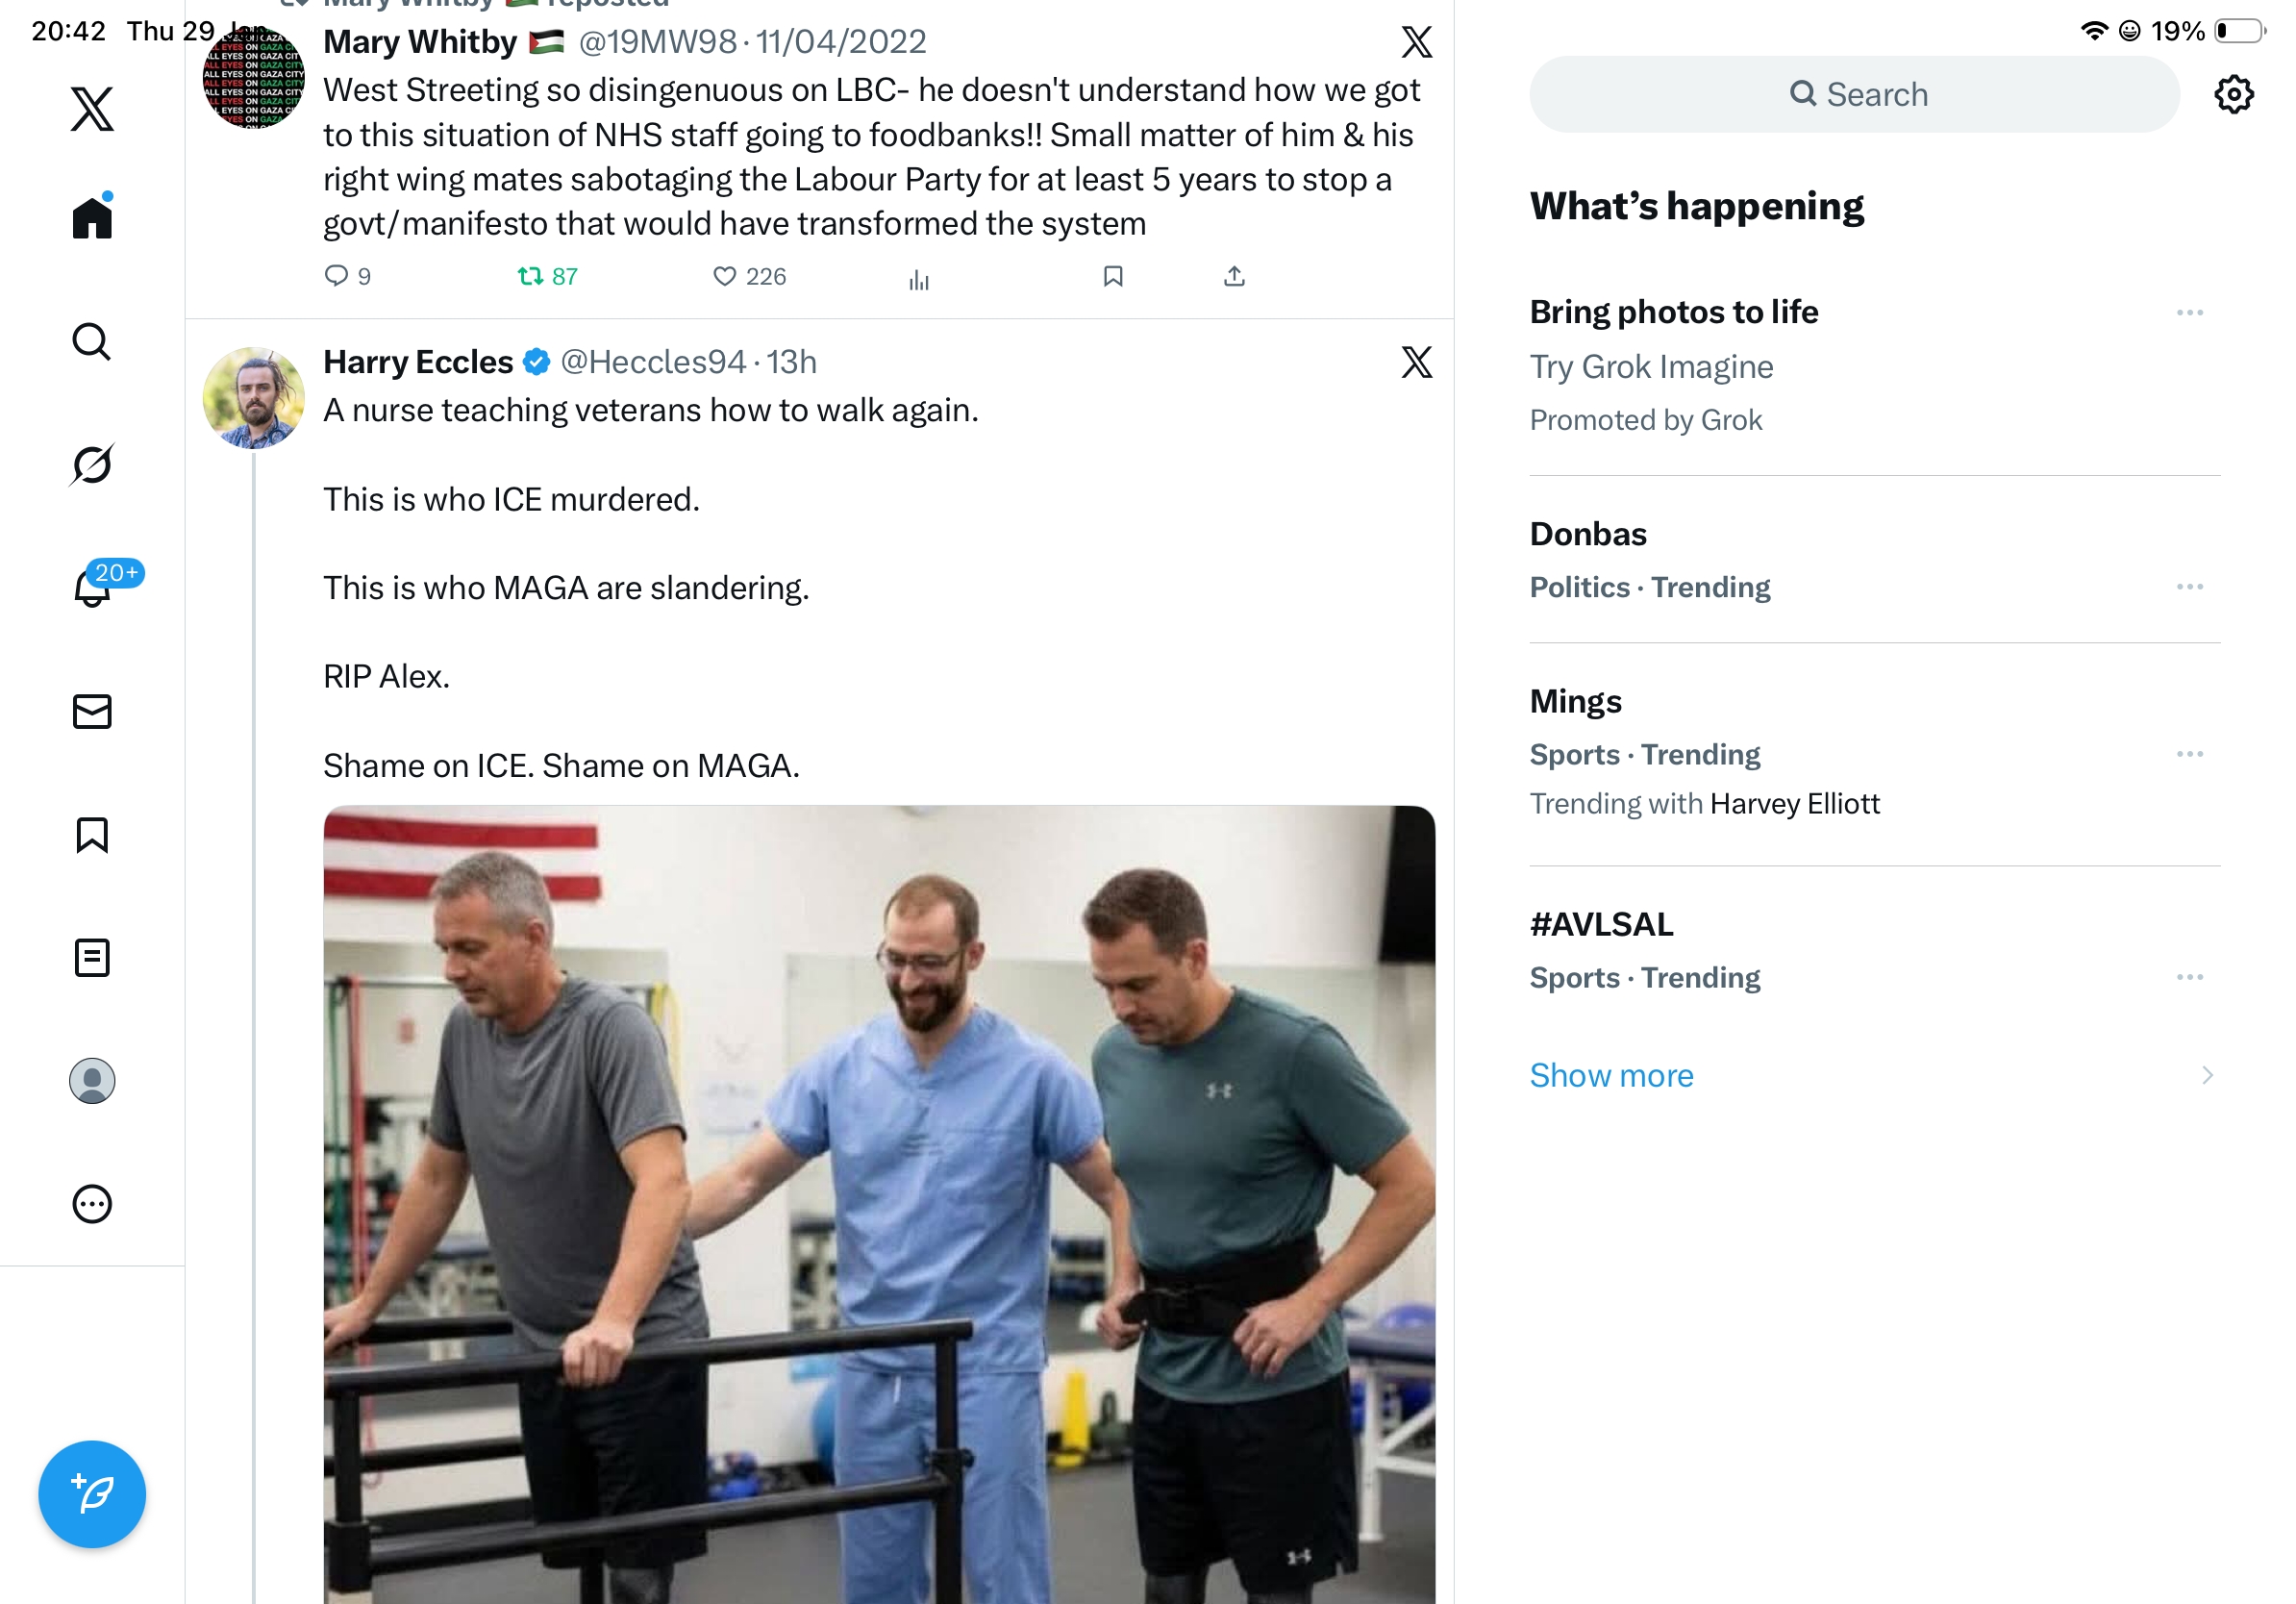Screen dimensions: 2296x1604
Task: Open more options for Mings trend
Action: pos(2189,754)
